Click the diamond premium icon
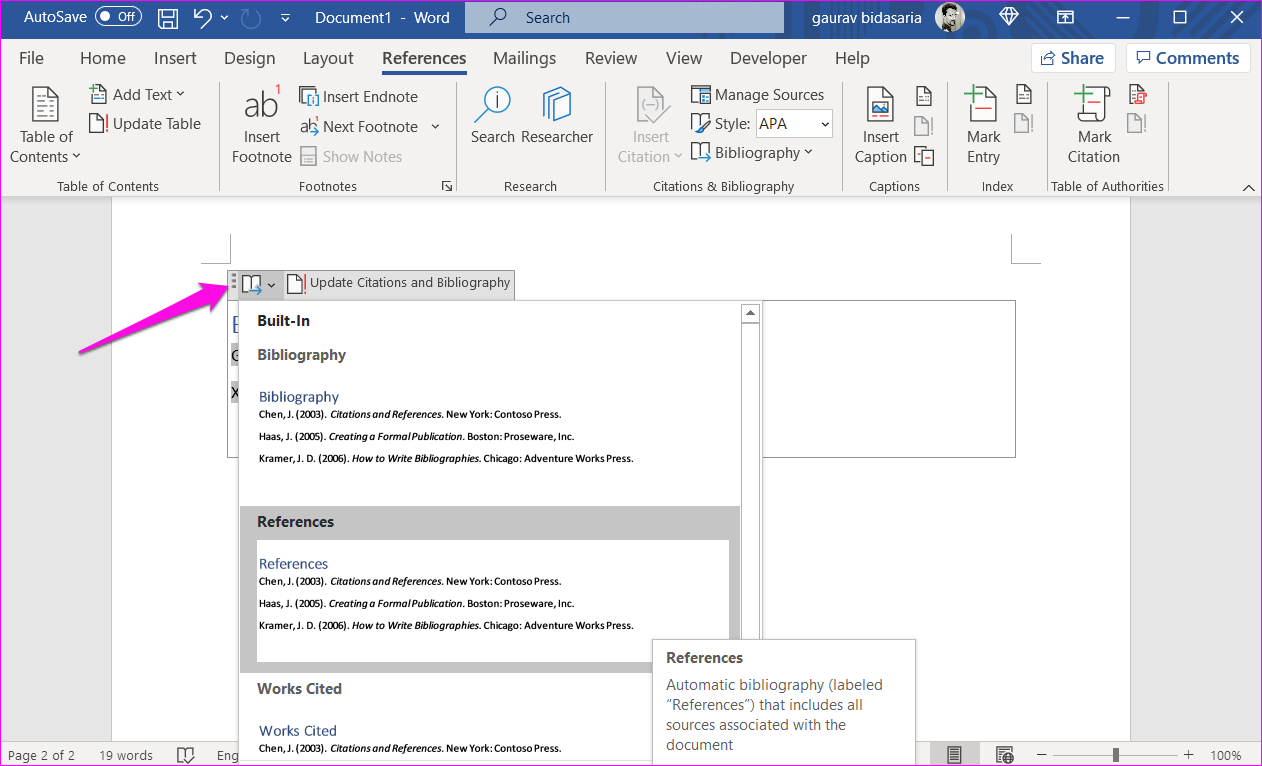1262x766 pixels. pos(1008,17)
